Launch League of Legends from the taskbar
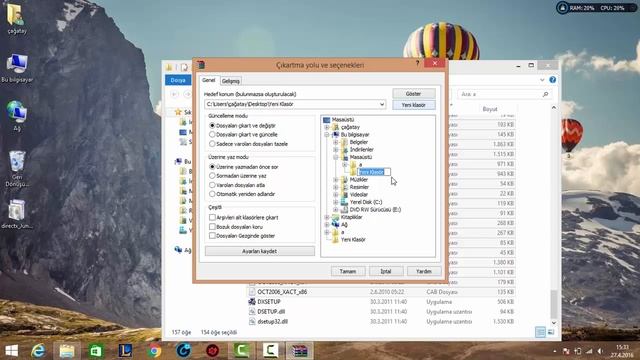Screen dimensions: 640x360 tap(125, 351)
